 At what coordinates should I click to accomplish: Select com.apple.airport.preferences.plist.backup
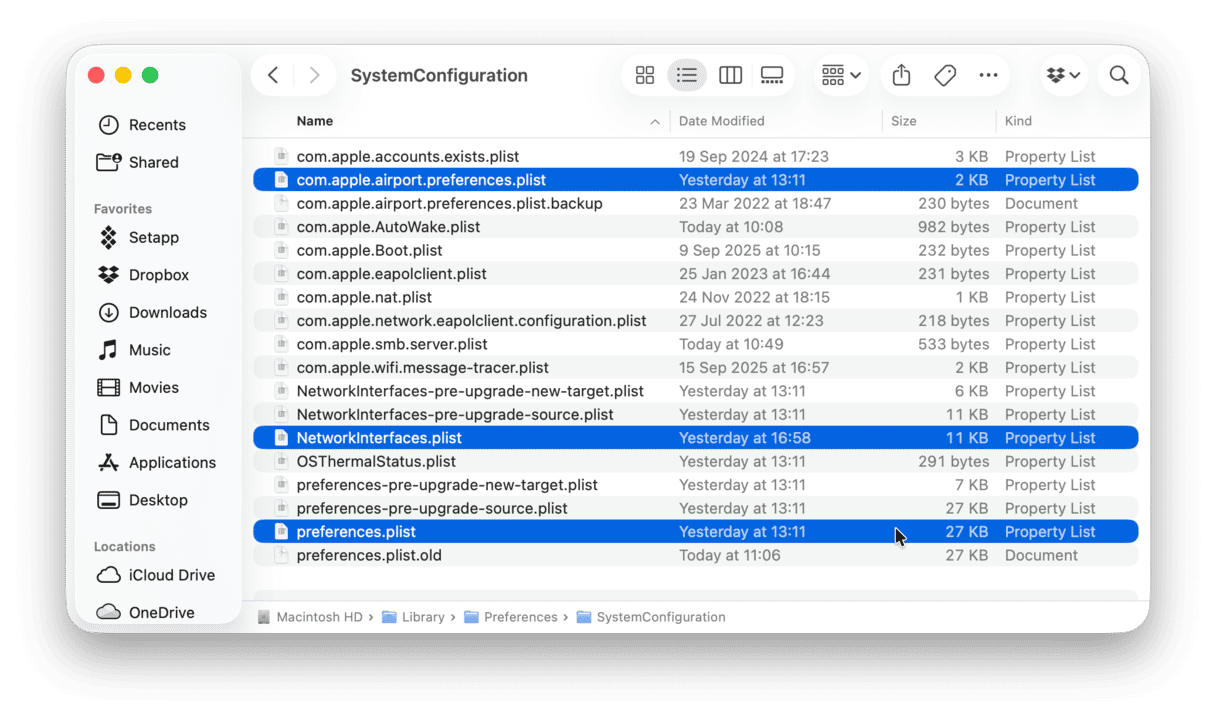click(x=695, y=203)
